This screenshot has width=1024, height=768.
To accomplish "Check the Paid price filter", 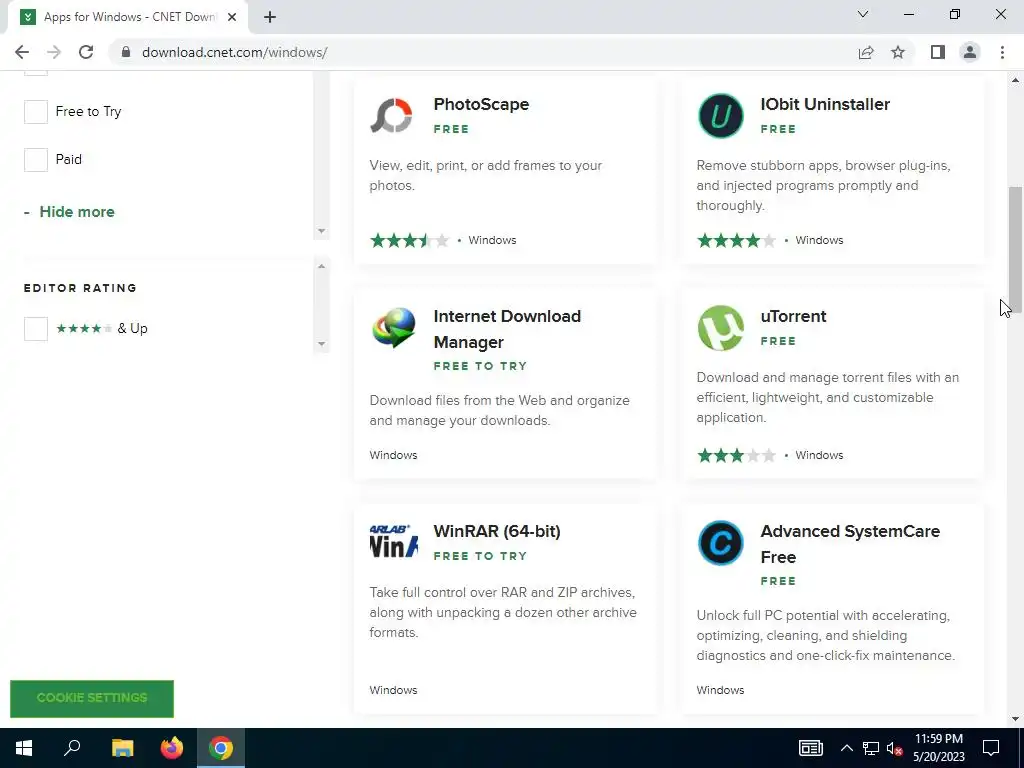I will (x=36, y=159).
